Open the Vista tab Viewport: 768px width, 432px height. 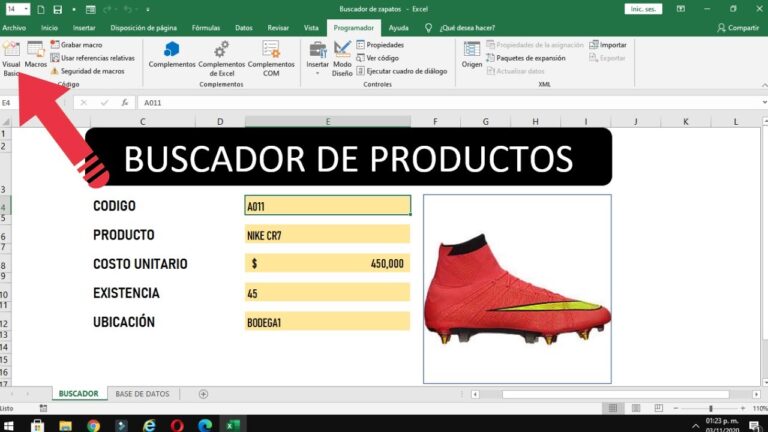(x=311, y=28)
